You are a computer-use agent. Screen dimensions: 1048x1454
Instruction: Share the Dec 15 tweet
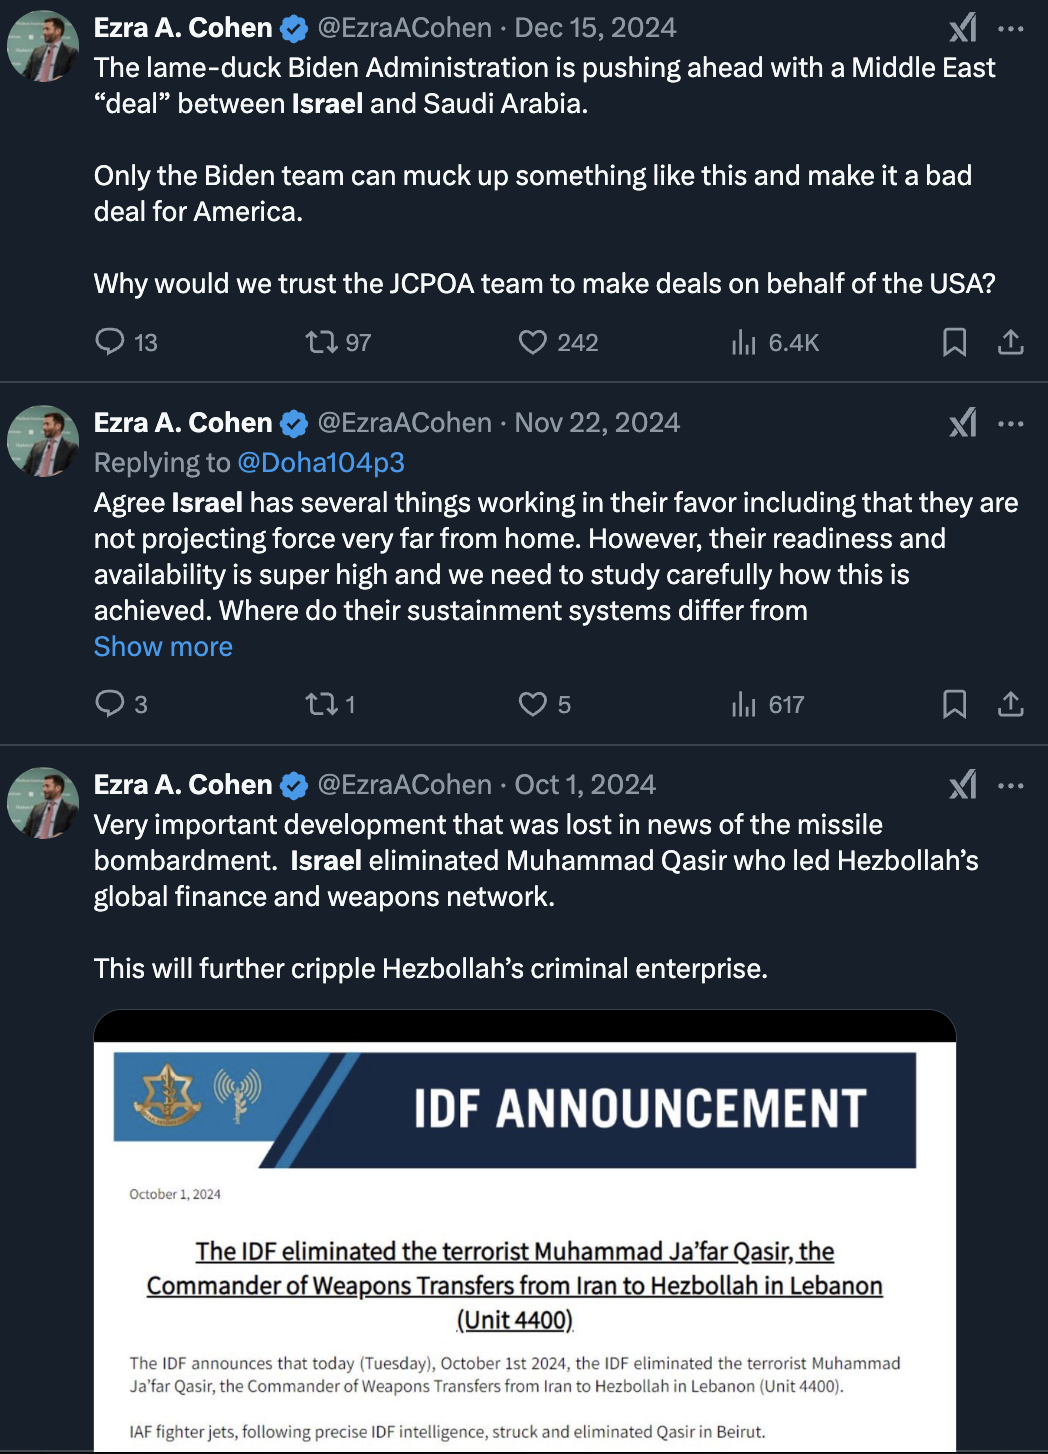1011,342
